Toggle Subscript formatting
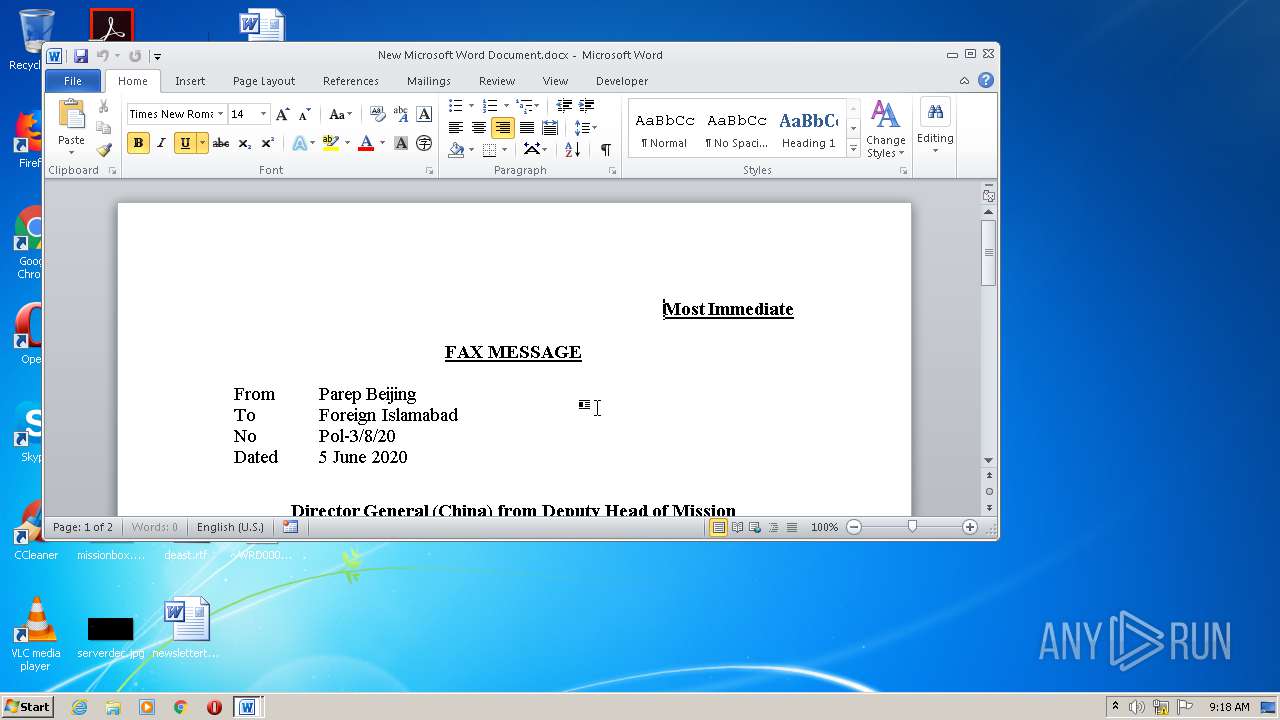The image size is (1280, 720). [x=244, y=143]
